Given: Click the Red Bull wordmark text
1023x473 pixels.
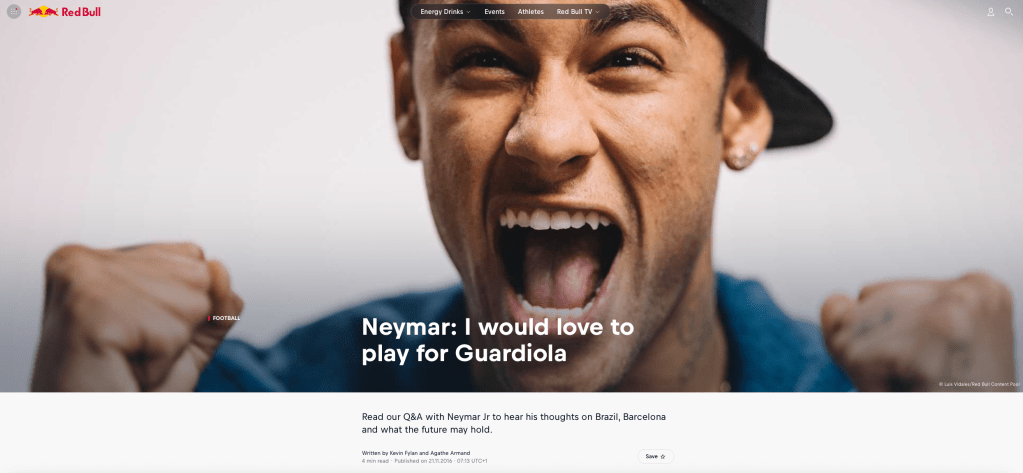Looking at the screenshot, I should (x=81, y=12).
